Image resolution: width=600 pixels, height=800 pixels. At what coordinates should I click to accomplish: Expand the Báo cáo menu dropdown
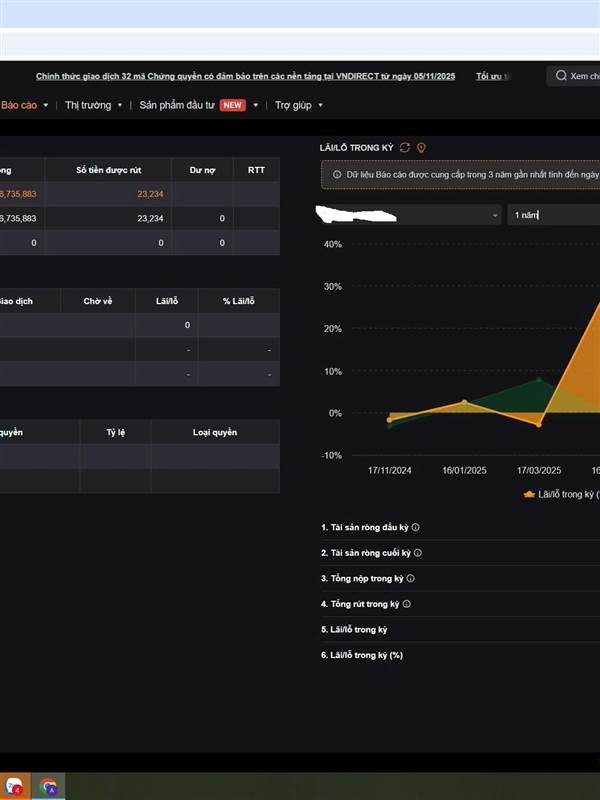(x=24, y=105)
